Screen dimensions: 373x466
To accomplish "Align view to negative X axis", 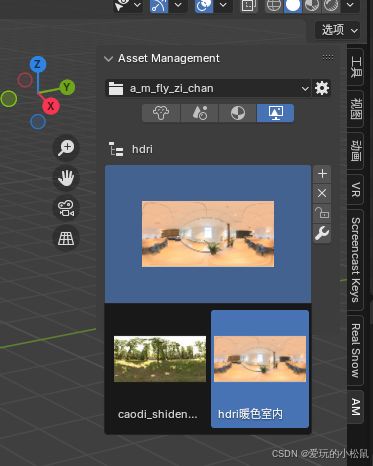I will point(25,80).
